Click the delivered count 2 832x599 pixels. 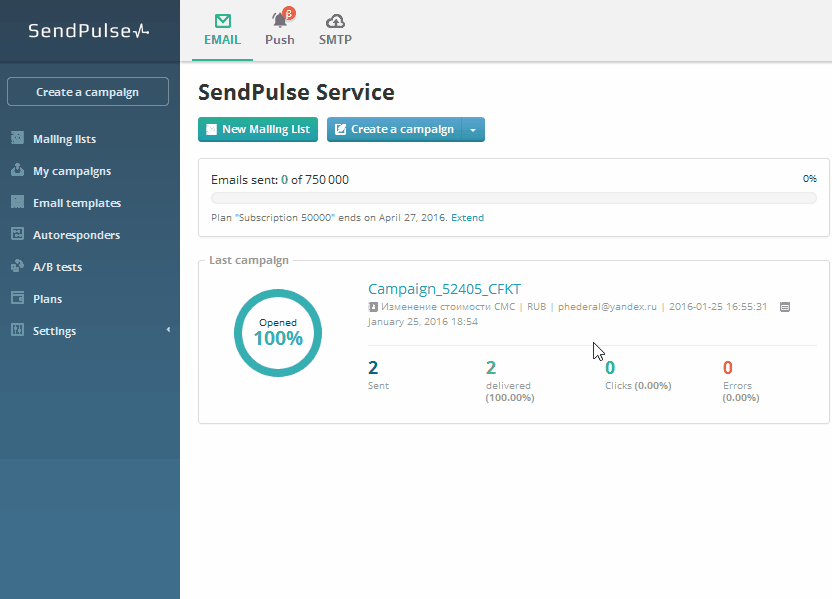491,367
